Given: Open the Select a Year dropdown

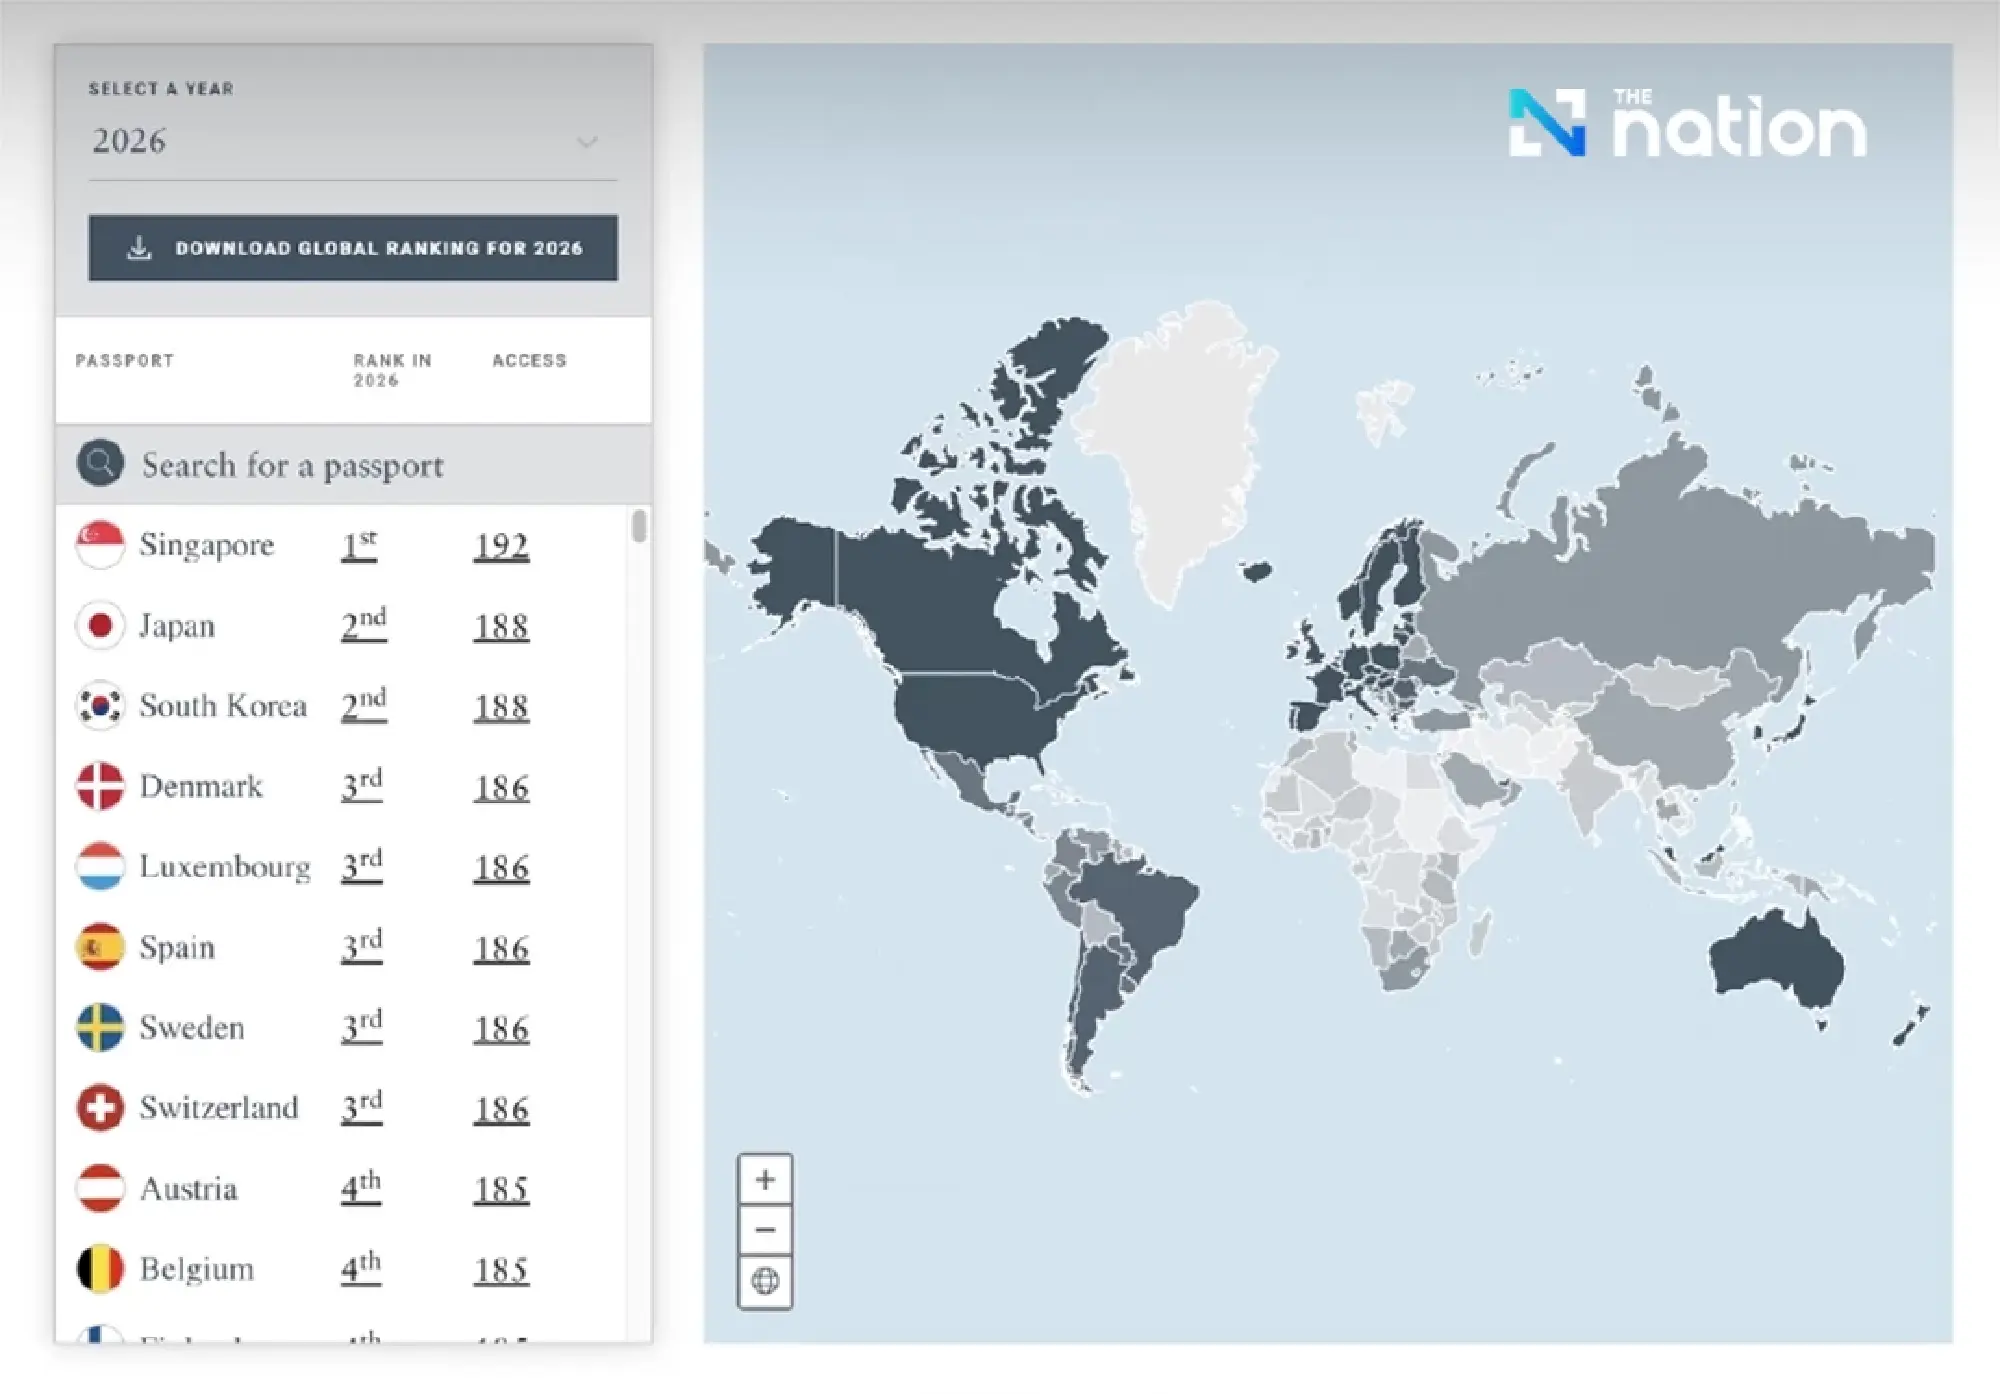Looking at the screenshot, I should tap(350, 142).
